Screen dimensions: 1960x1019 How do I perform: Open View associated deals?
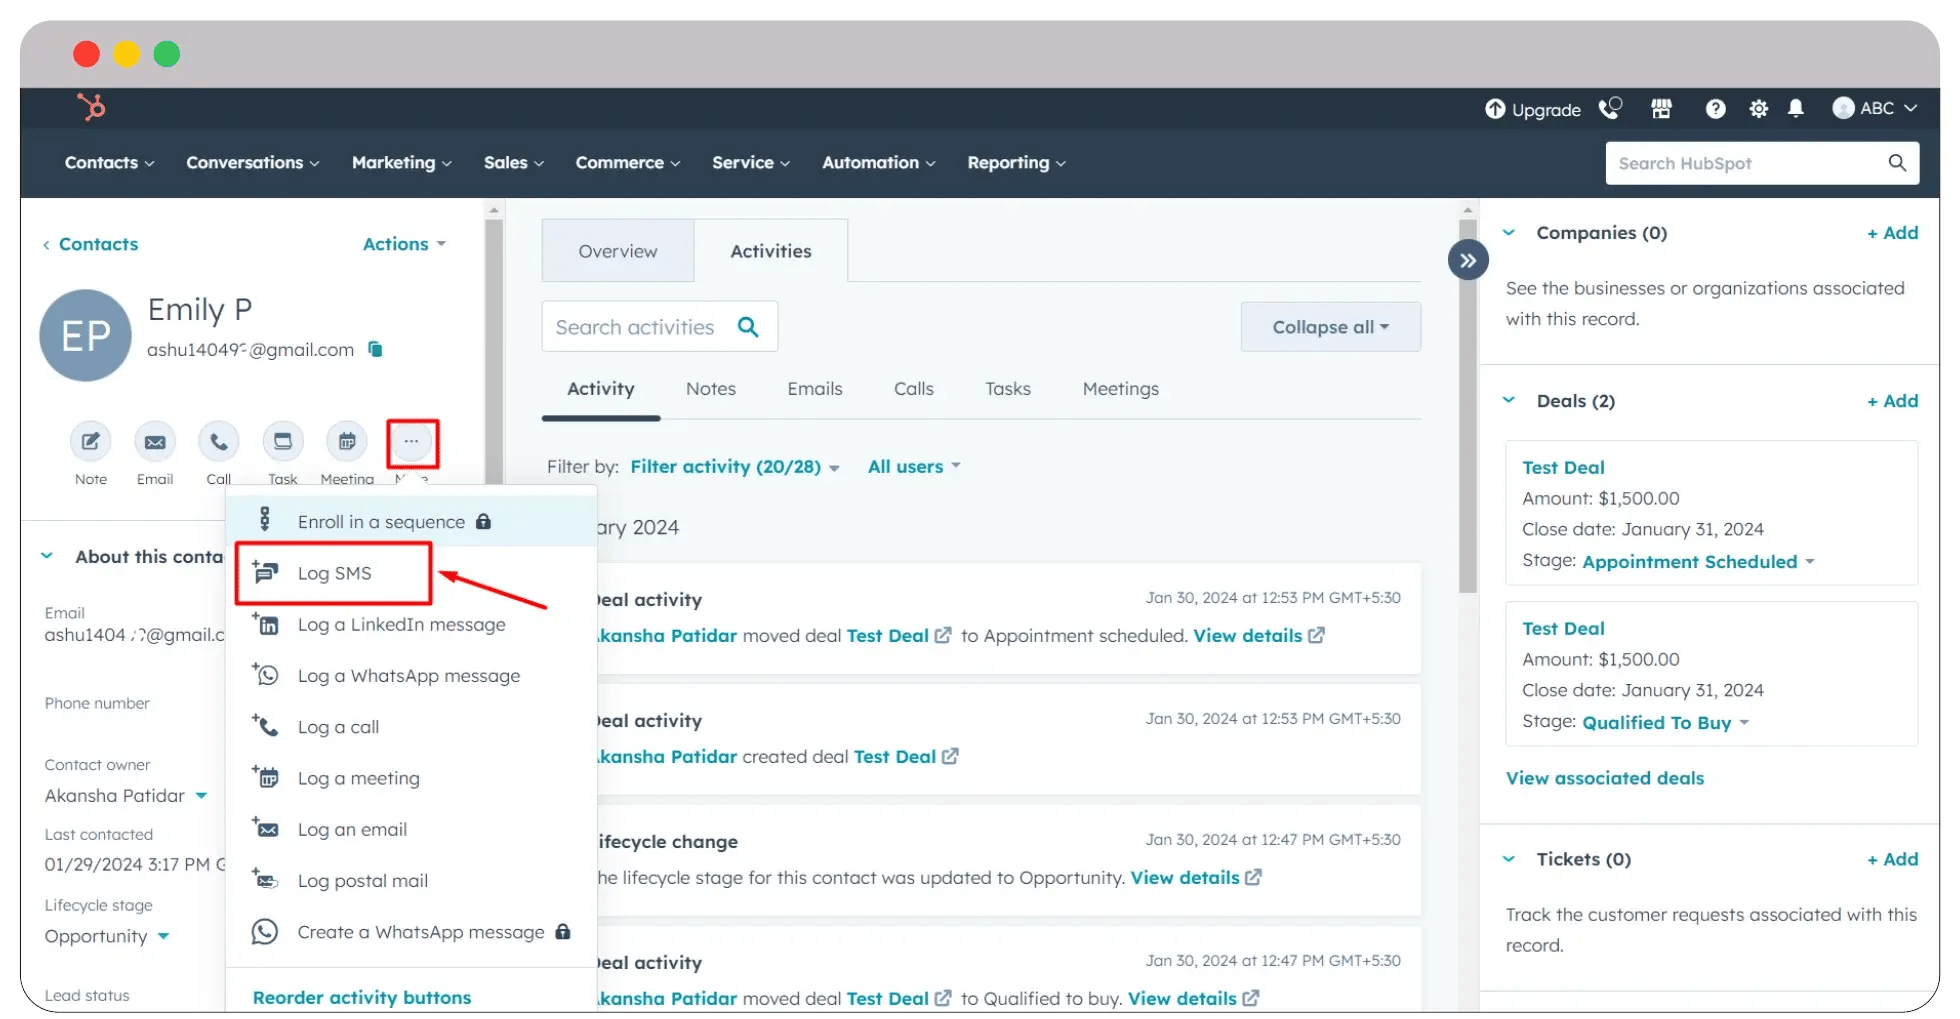click(1604, 778)
